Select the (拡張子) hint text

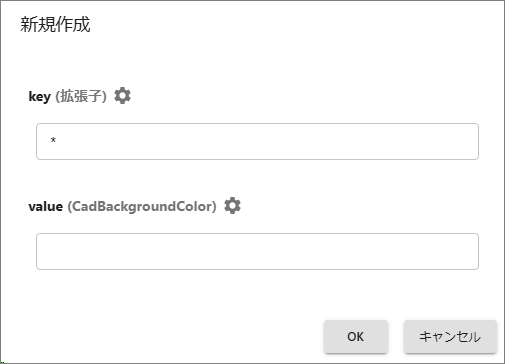(81, 96)
